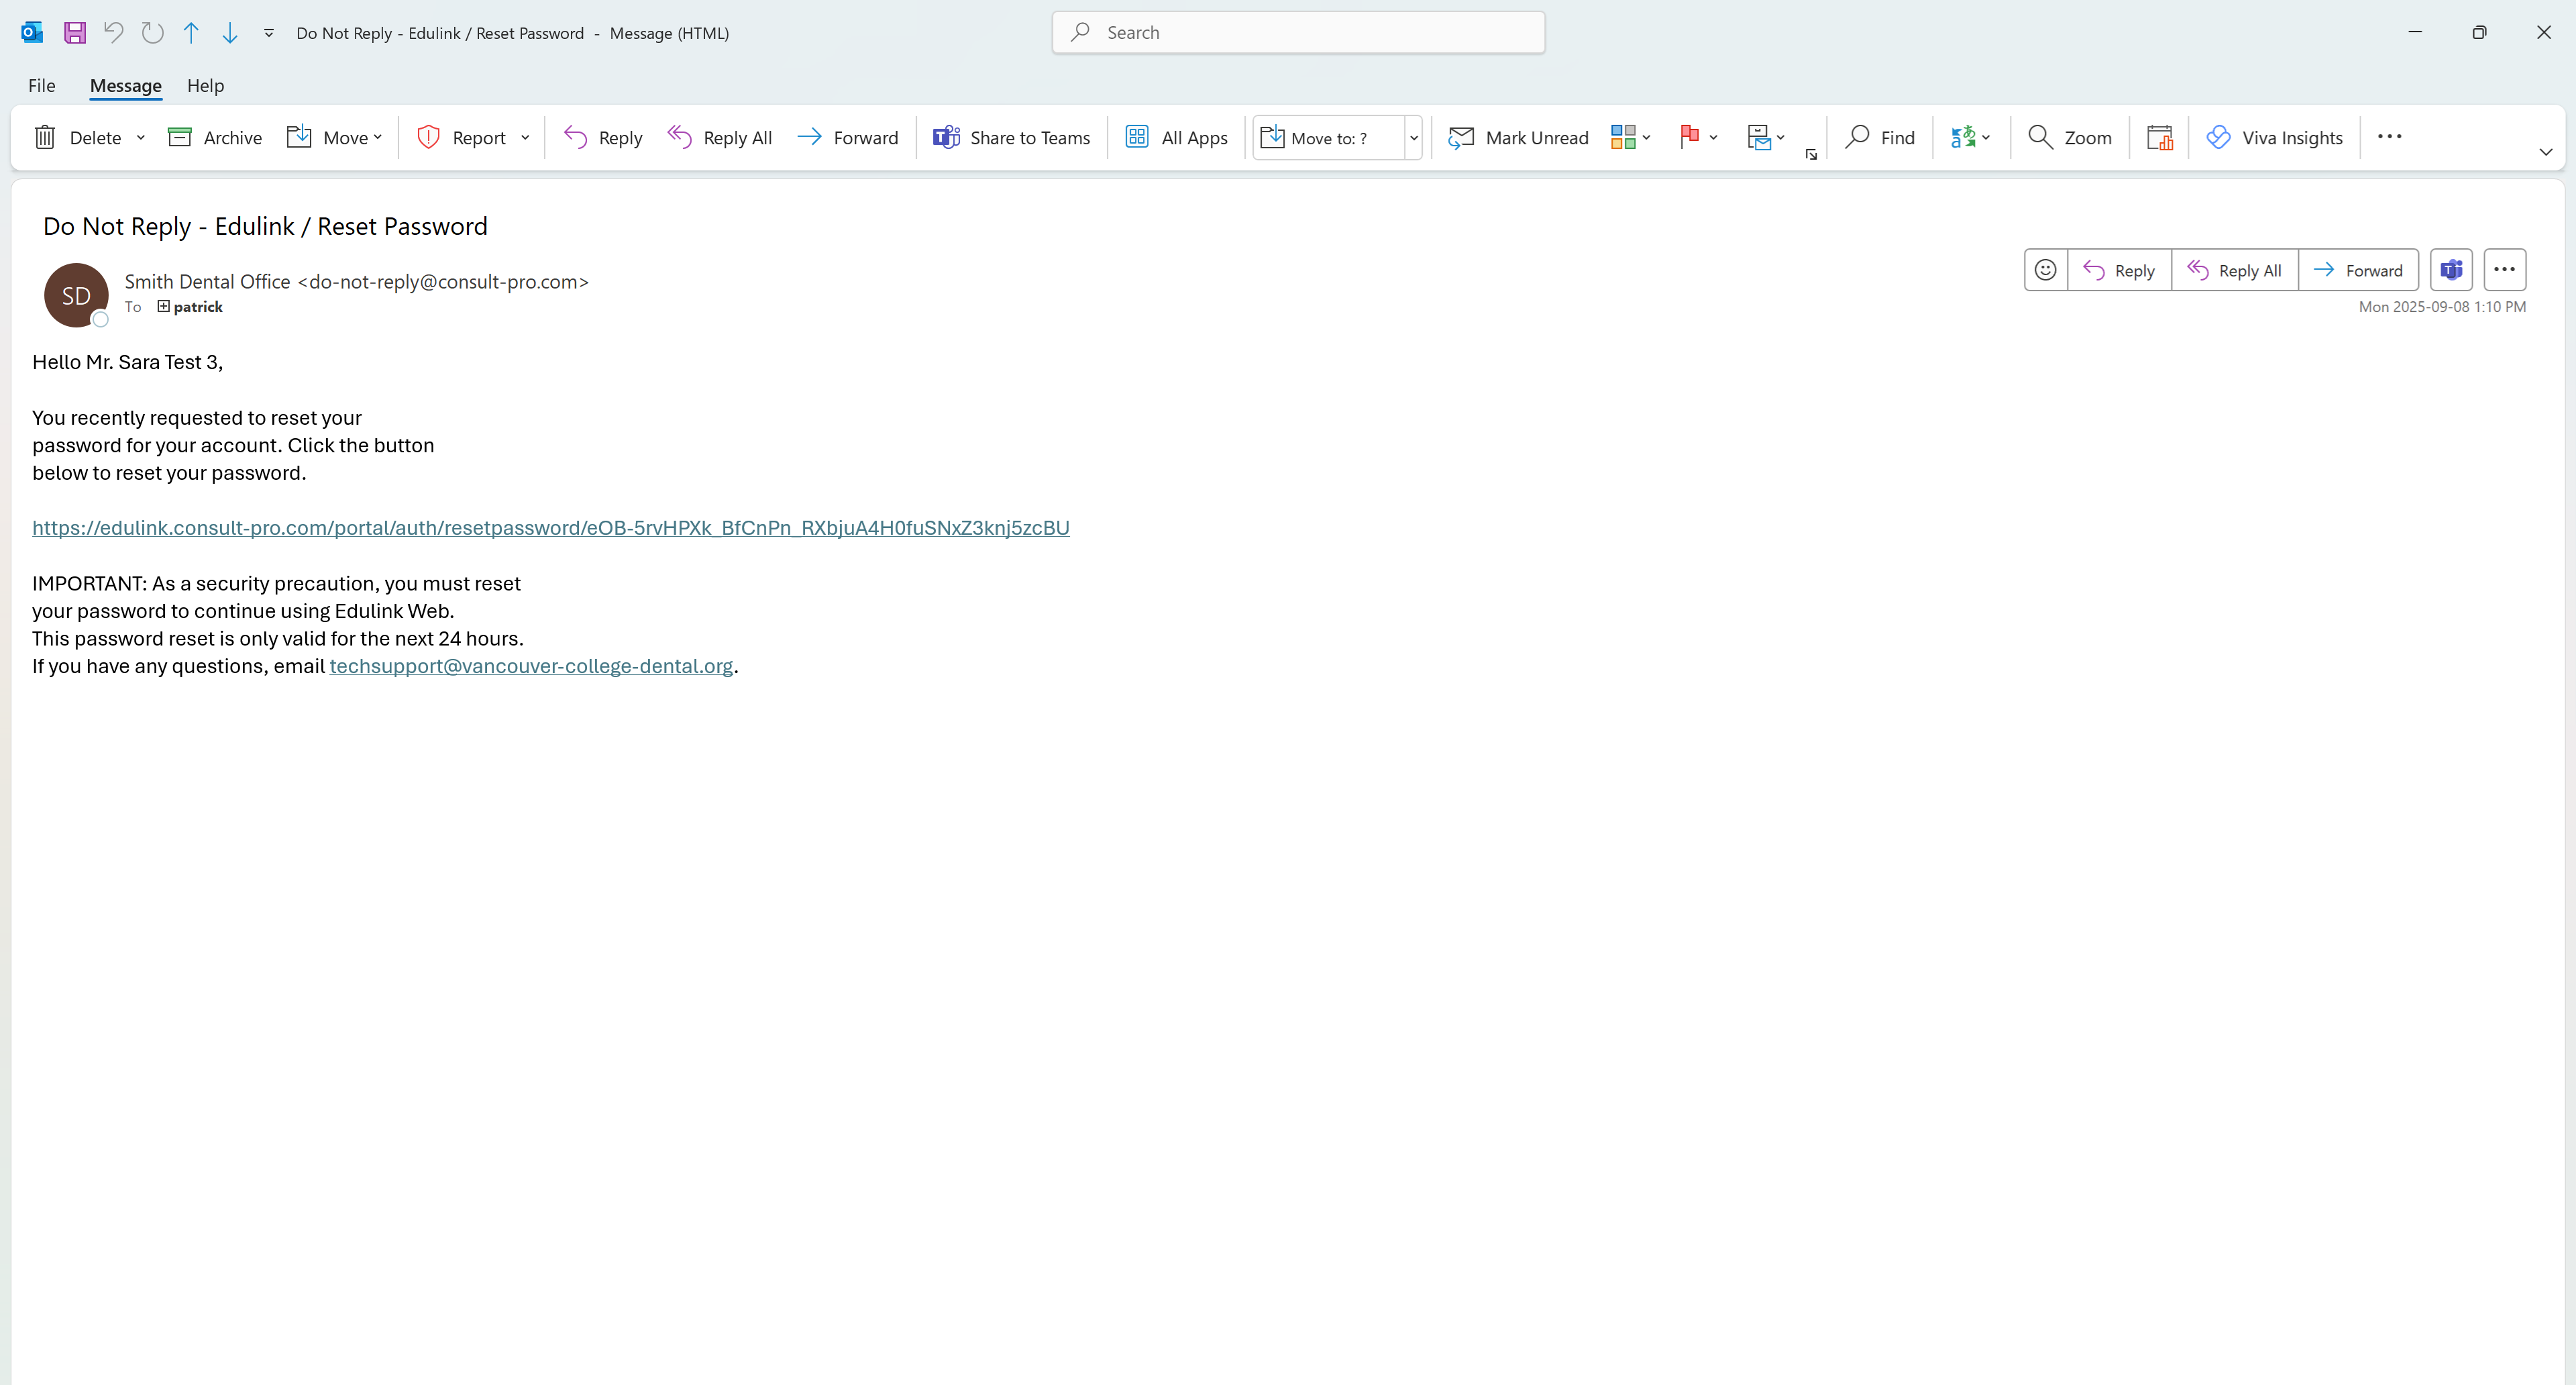Click Reply button in message header
Image resolution: width=2576 pixels, height=1385 pixels.
(x=2119, y=270)
